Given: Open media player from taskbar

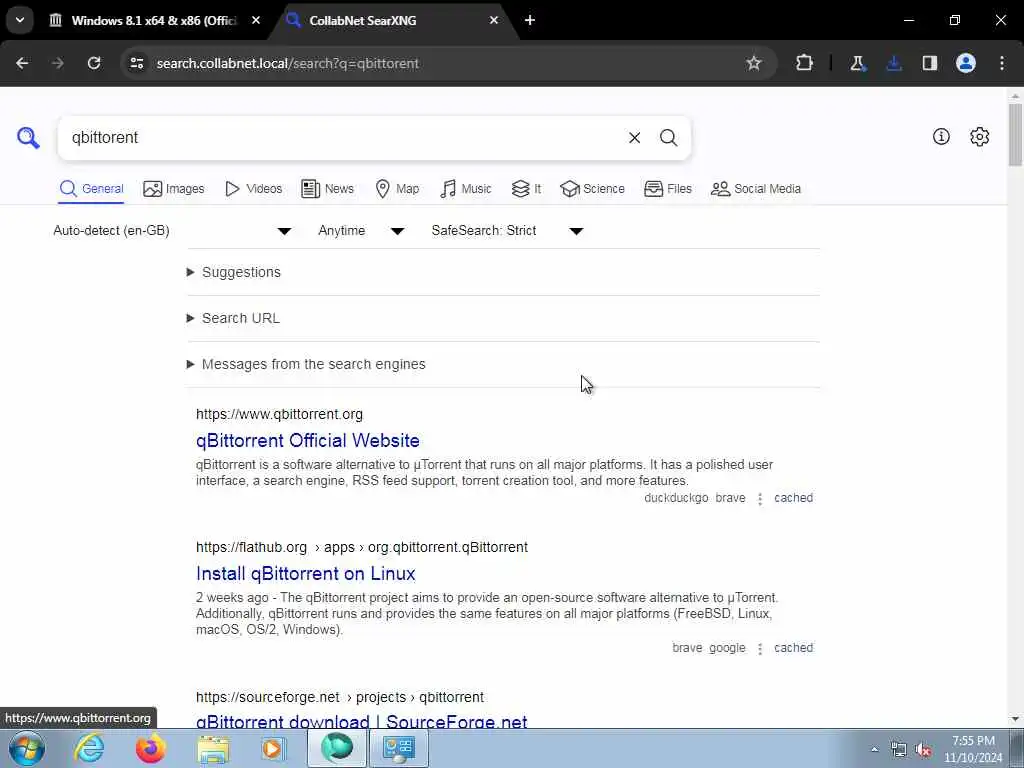Looking at the screenshot, I should pos(273,749).
